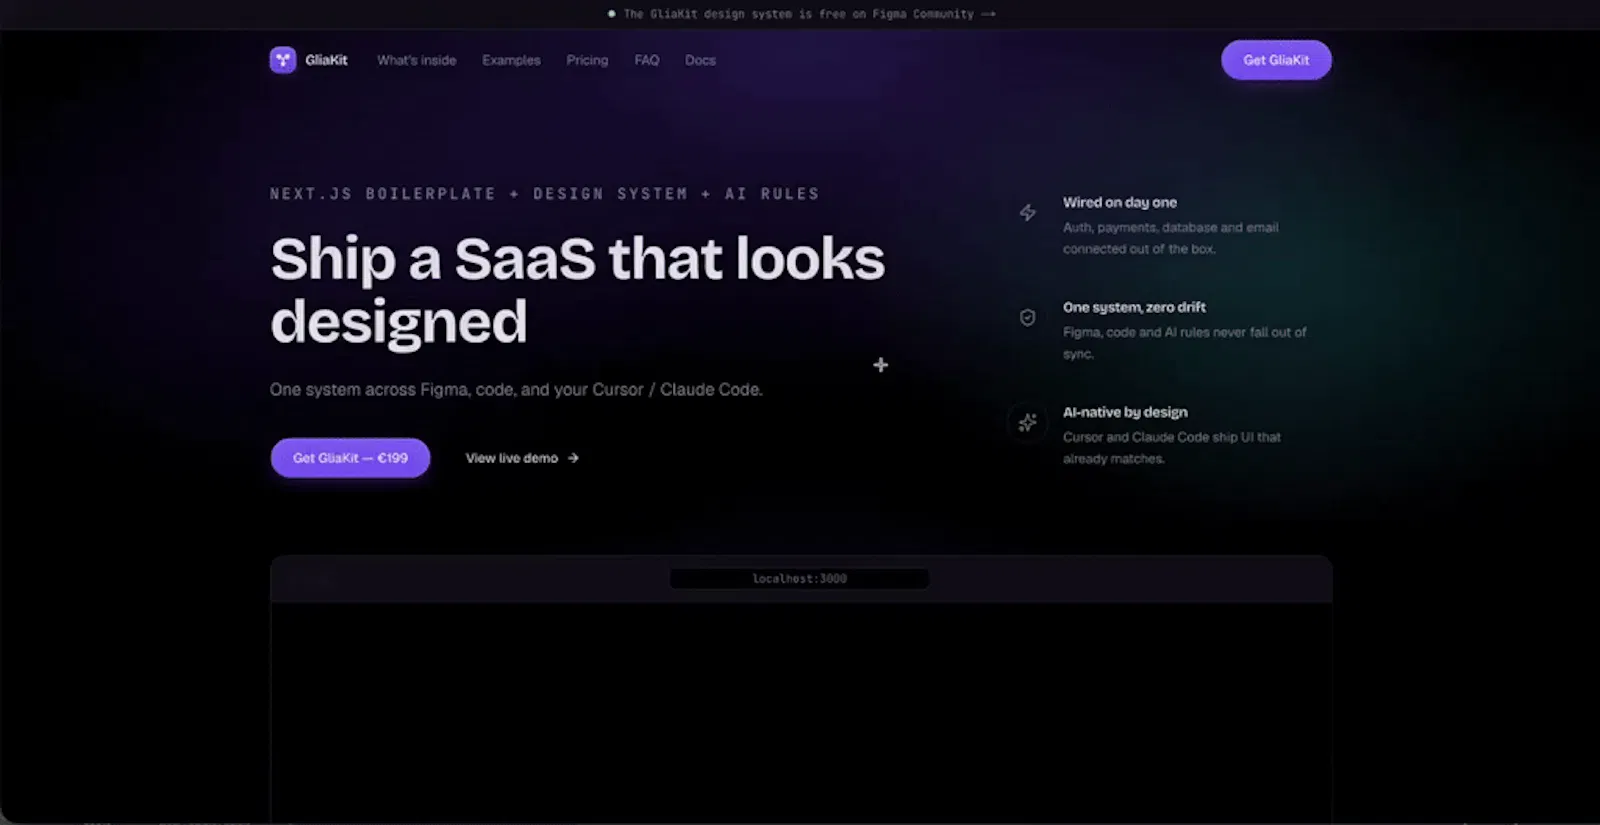The height and width of the screenshot is (825, 1600).
Task: Click the white dot in the banner
Action: coord(611,14)
